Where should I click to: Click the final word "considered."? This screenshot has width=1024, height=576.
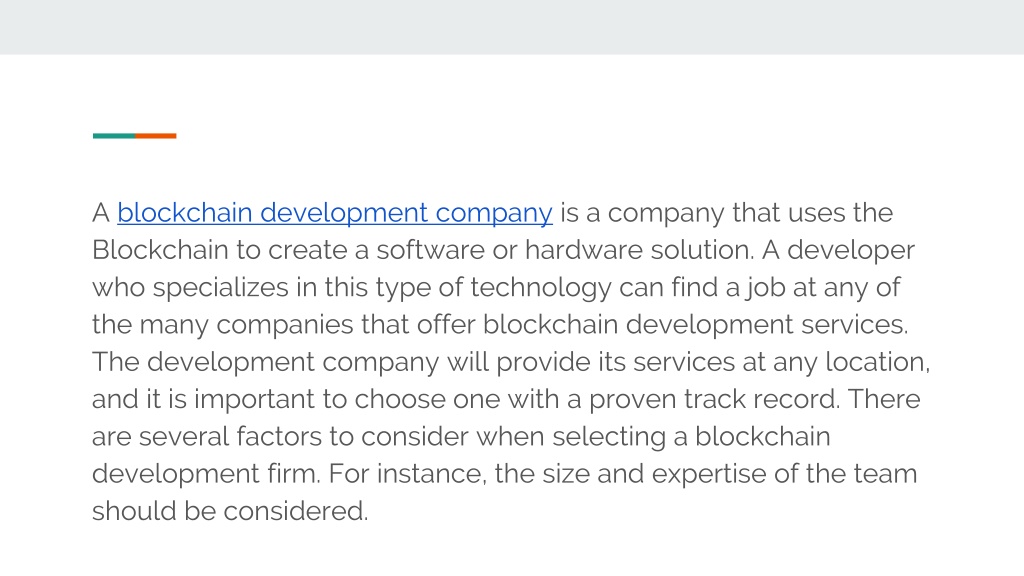pyautogui.click(x=296, y=511)
